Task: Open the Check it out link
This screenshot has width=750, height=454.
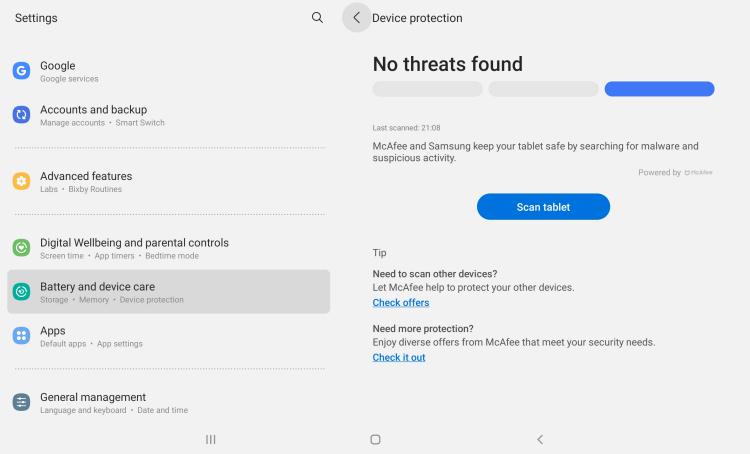Action: click(x=399, y=357)
